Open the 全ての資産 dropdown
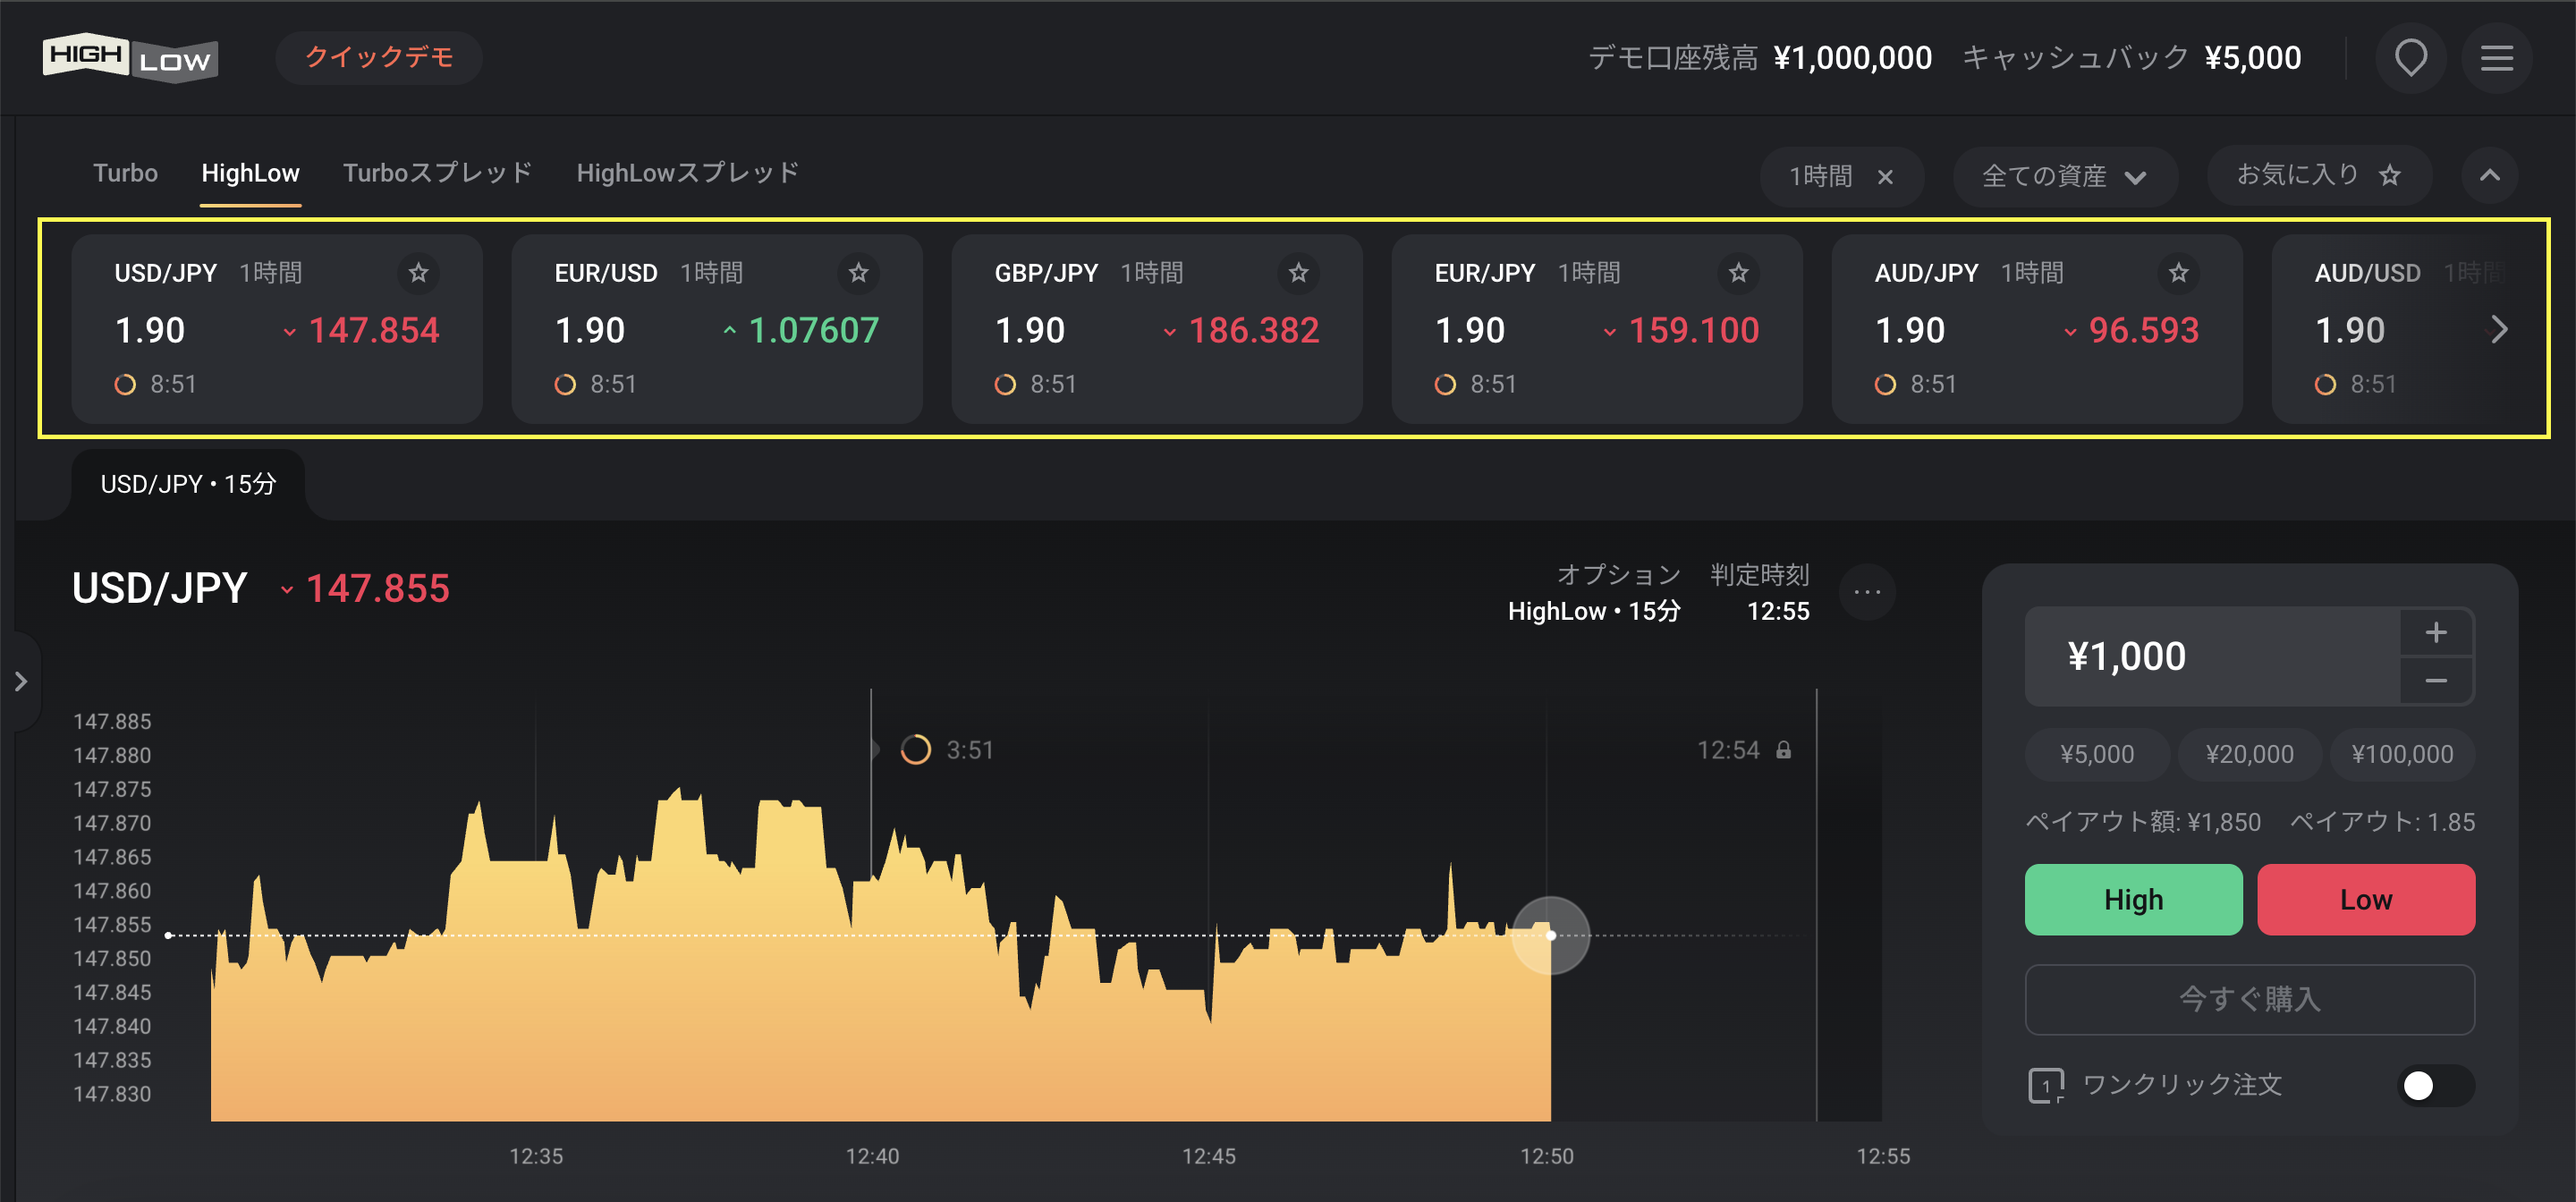Screen dimensions: 2576x1202 pos(2064,177)
